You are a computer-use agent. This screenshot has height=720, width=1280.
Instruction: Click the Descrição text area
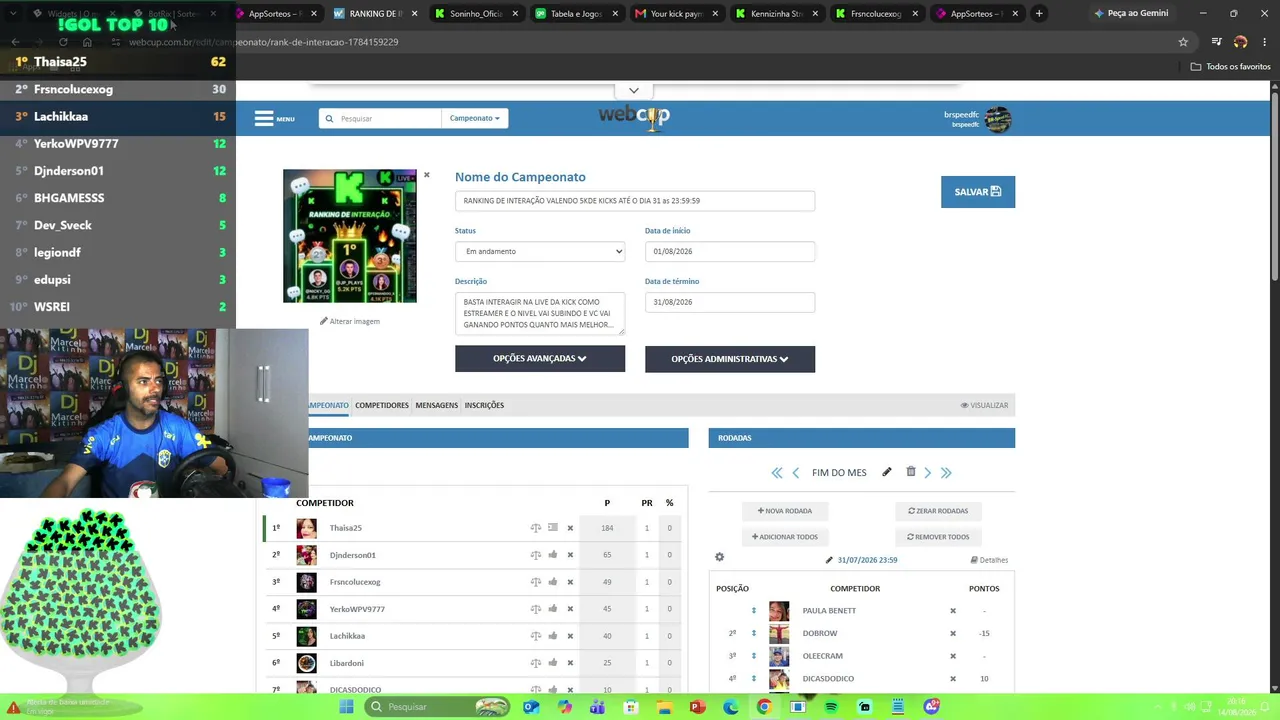540,313
